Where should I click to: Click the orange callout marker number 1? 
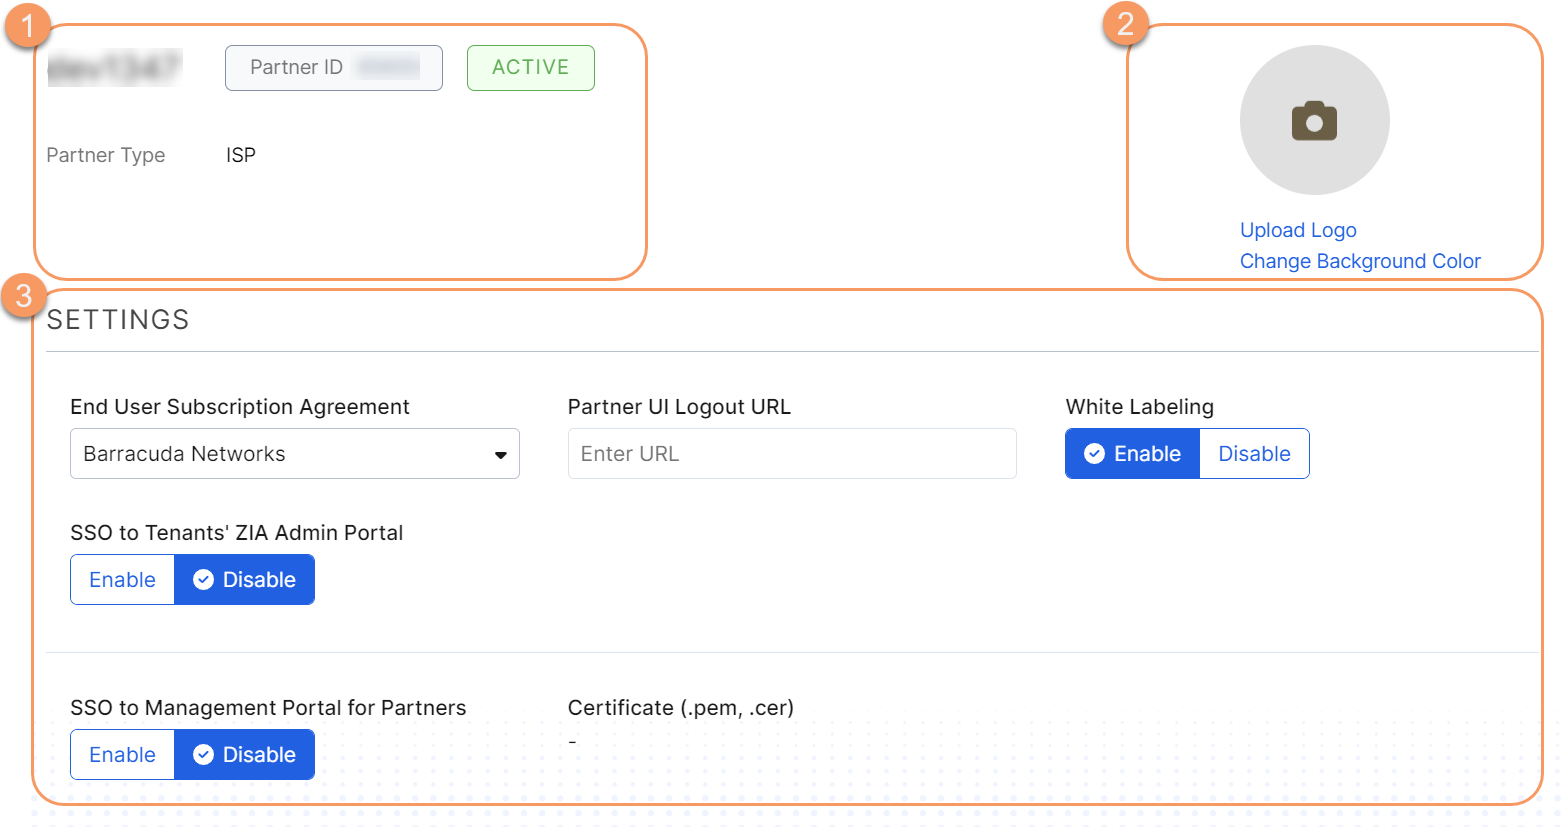point(28,24)
